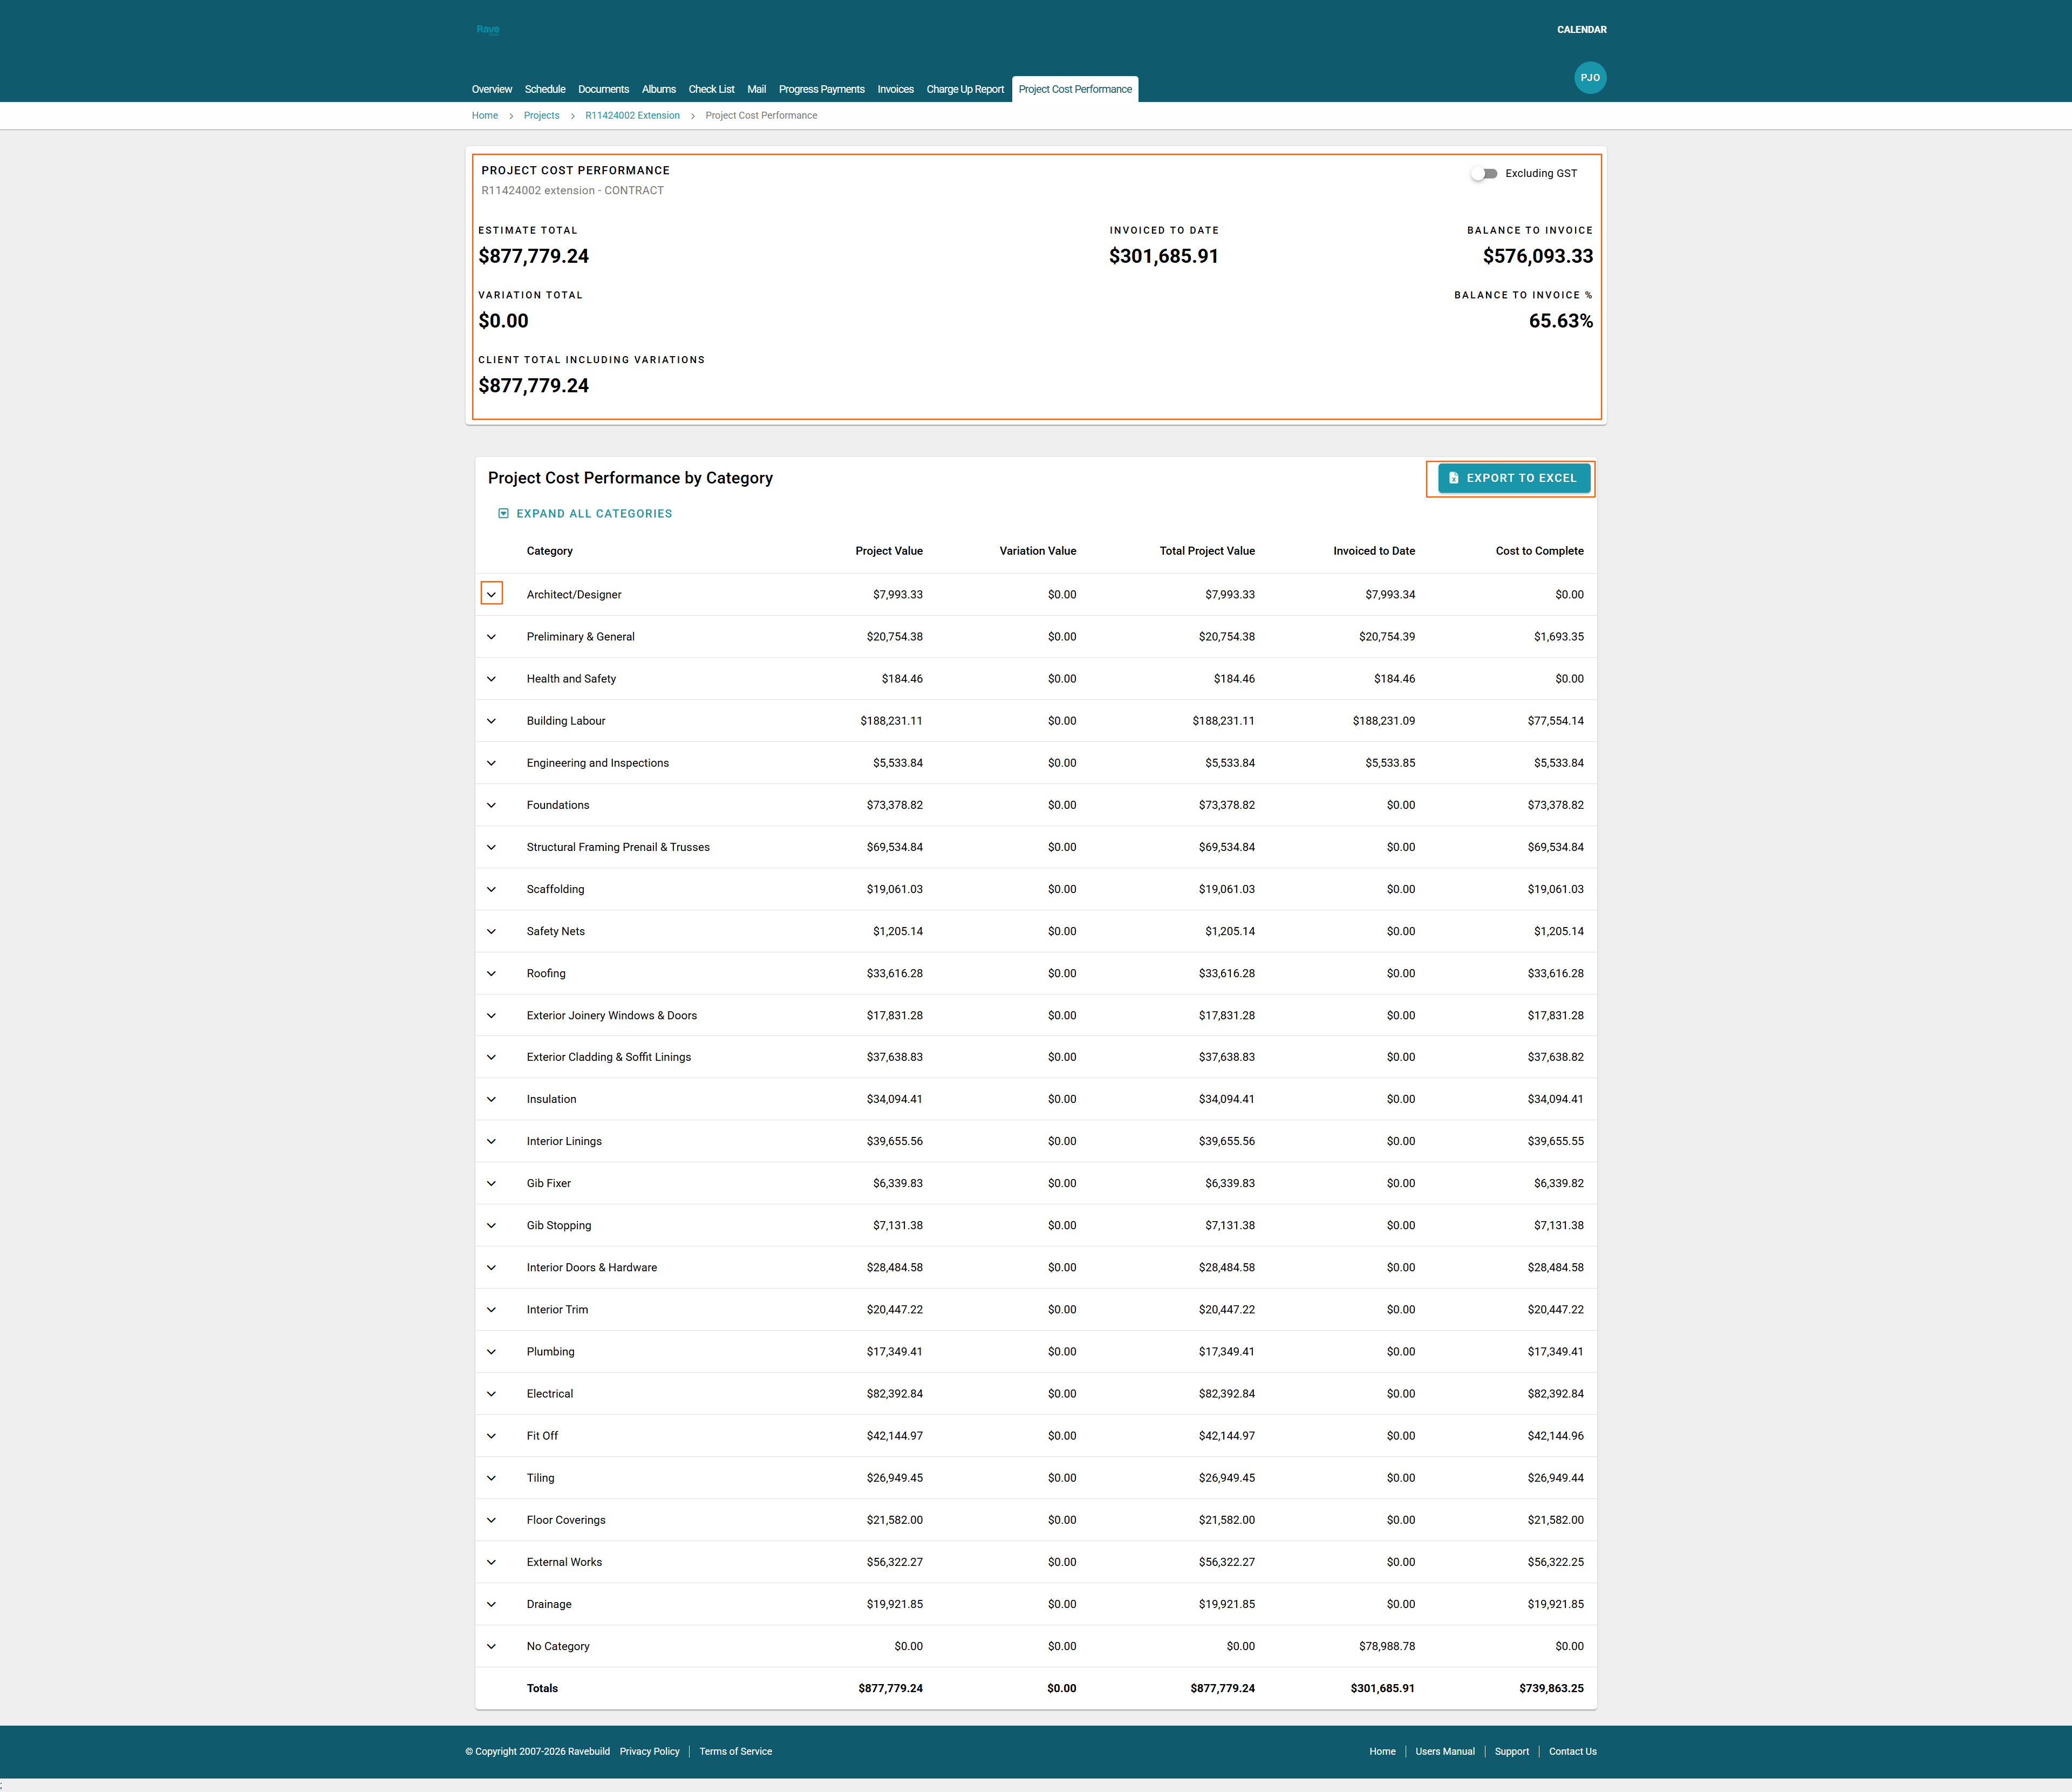The image size is (2072, 1792).
Task: Expand the Health and Safety row
Action: click(491, 679)
